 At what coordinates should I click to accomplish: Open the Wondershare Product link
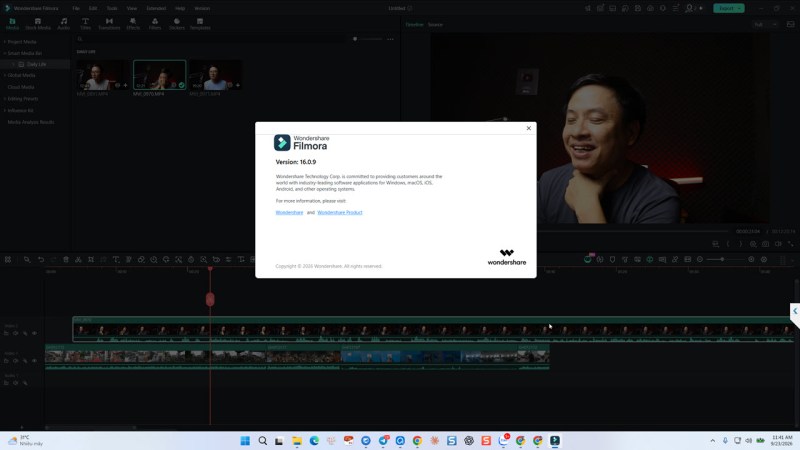(x=340, y=212)
